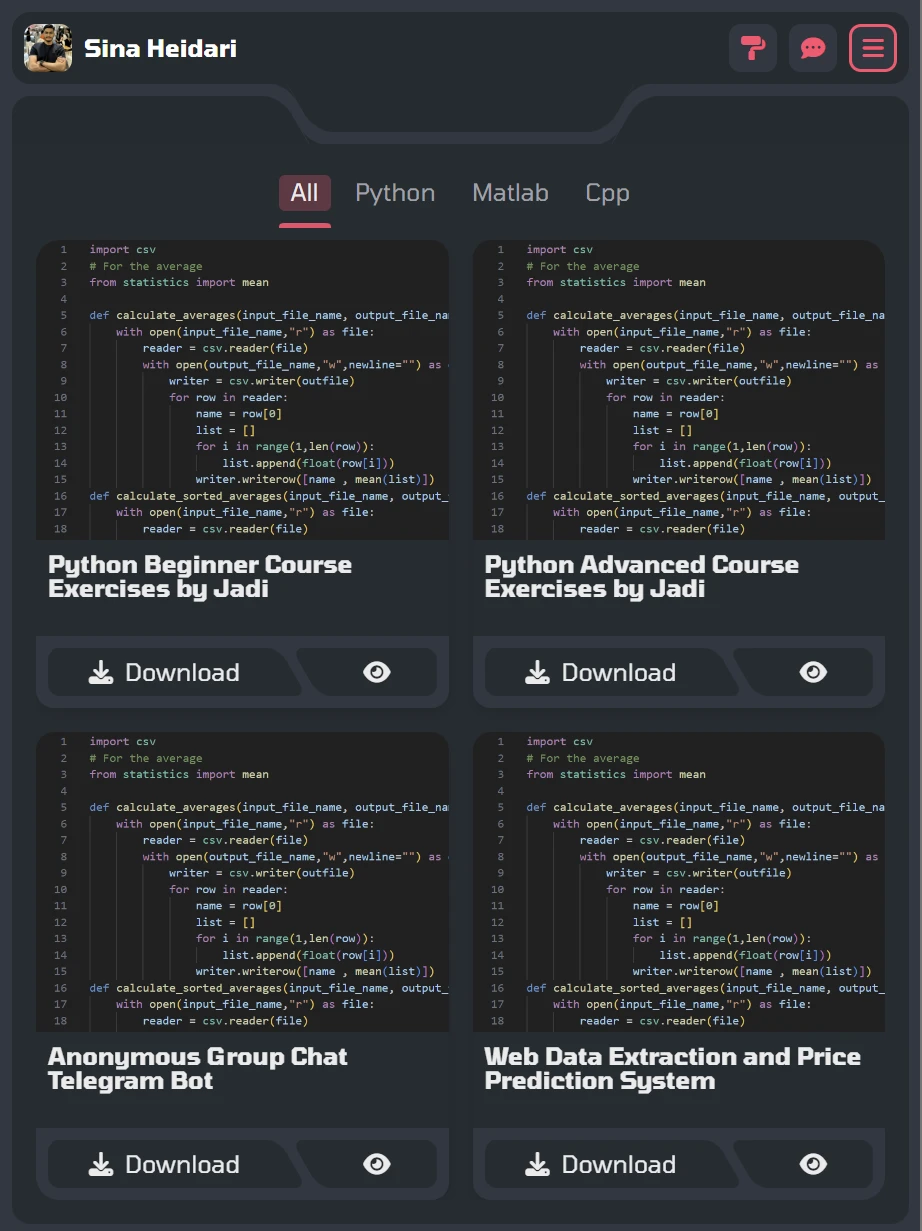Screen dimensions: 922x1231
Task: Click the Sina Heidari name in header
Action: coord(160,48)
